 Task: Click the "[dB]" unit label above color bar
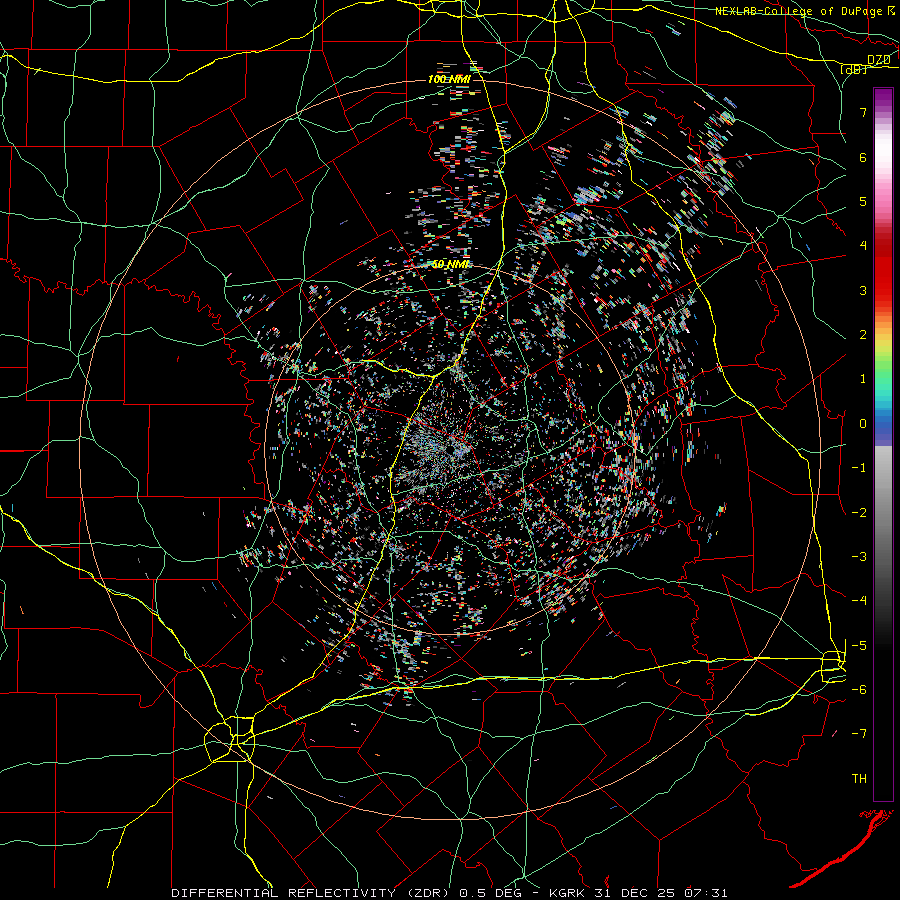point(854,69)
